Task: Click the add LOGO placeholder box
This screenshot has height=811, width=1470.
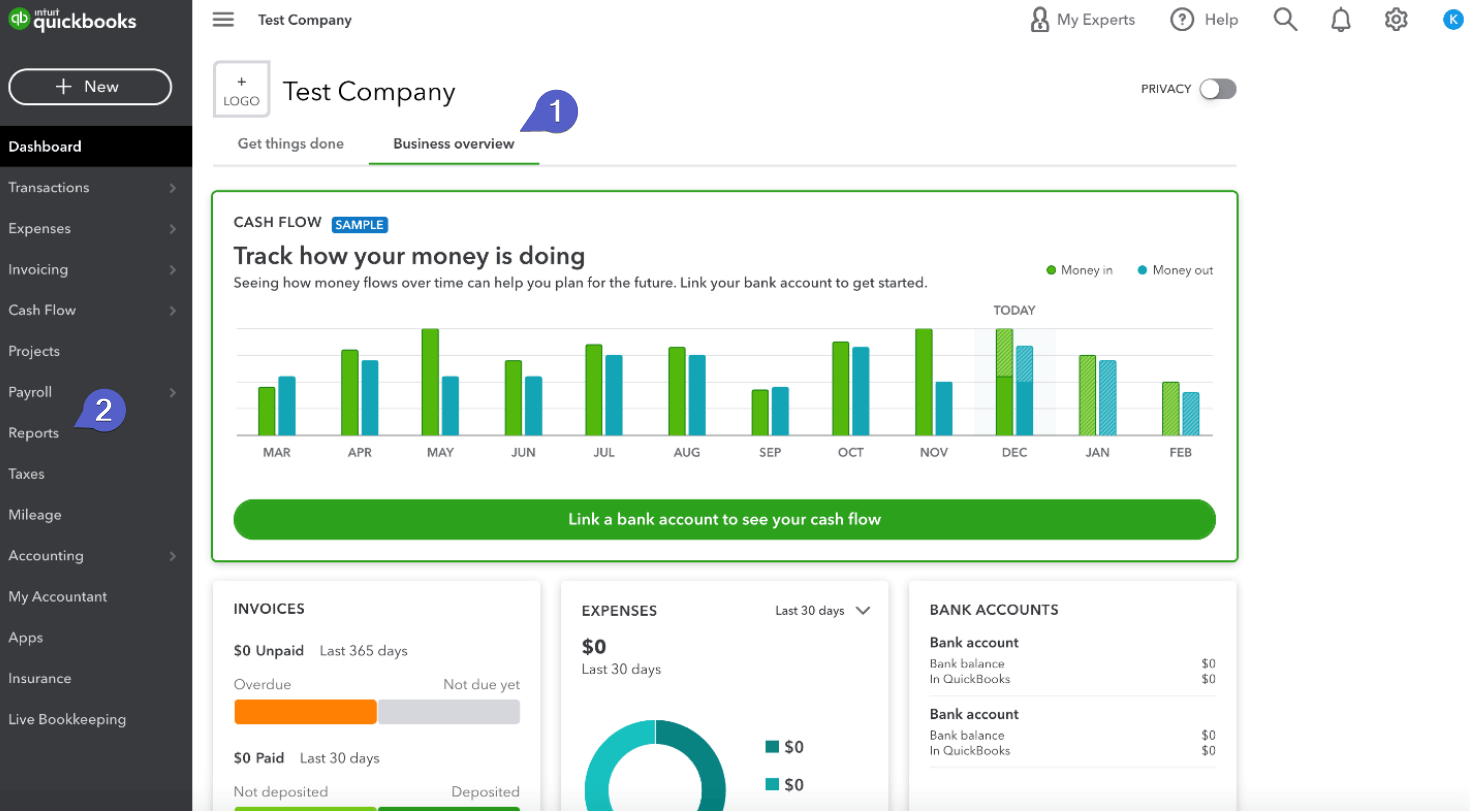Action: (241, 90)
